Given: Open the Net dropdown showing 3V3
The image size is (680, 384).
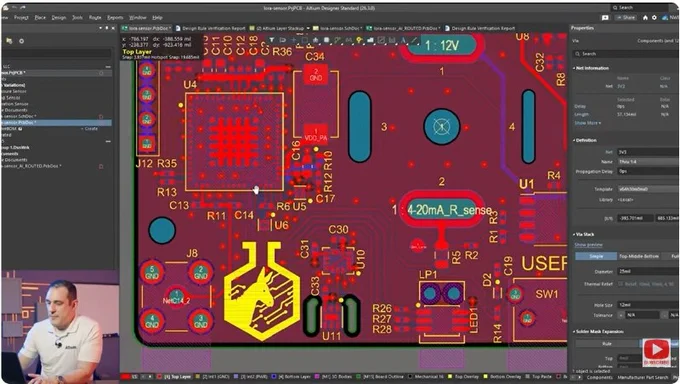Looking at the screenshot, I should [x=648, y=152].
